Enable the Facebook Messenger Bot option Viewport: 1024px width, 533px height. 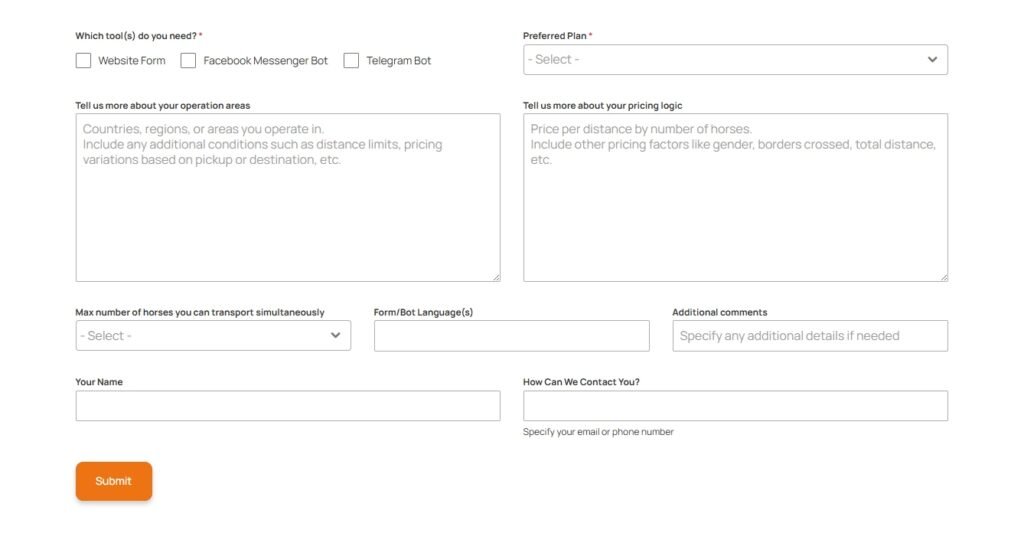188,61
